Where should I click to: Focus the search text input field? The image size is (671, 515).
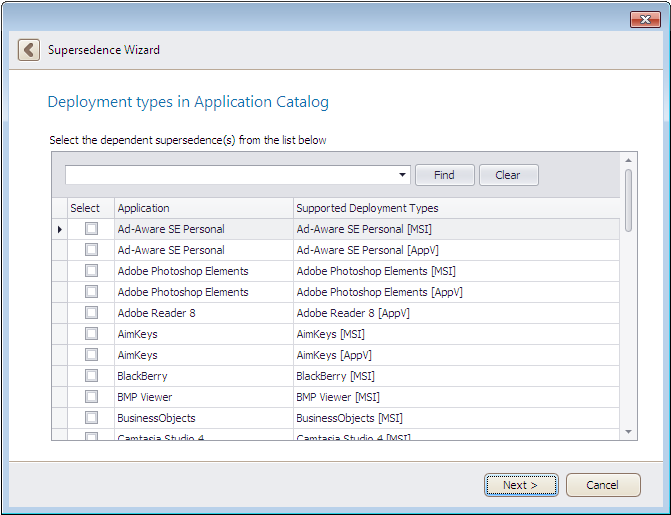[230, 175]
